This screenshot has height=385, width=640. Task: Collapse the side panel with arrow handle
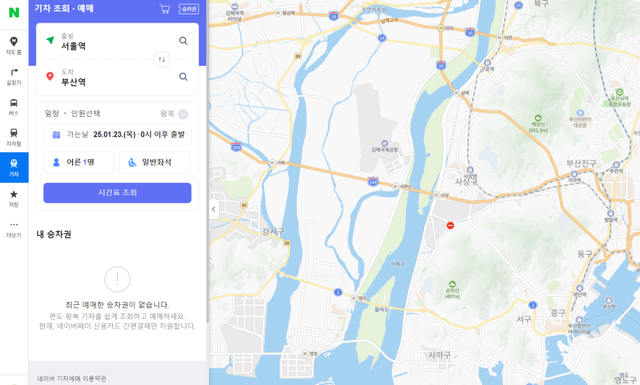click(x=214, y=209)
